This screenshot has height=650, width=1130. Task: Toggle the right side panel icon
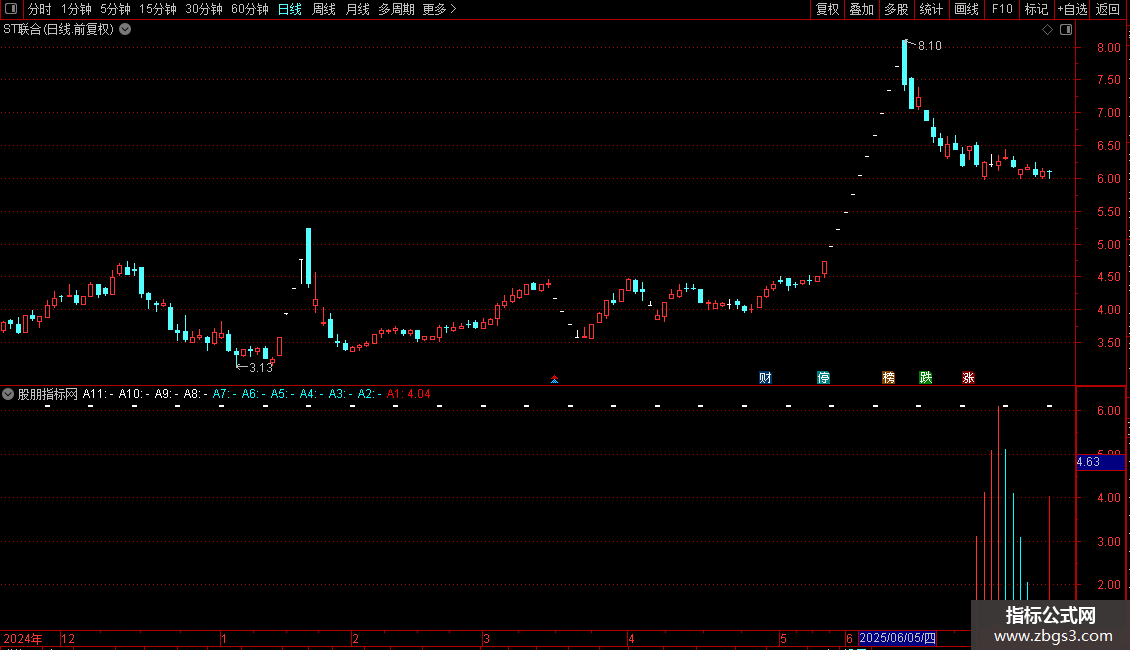pos(1066,30)
